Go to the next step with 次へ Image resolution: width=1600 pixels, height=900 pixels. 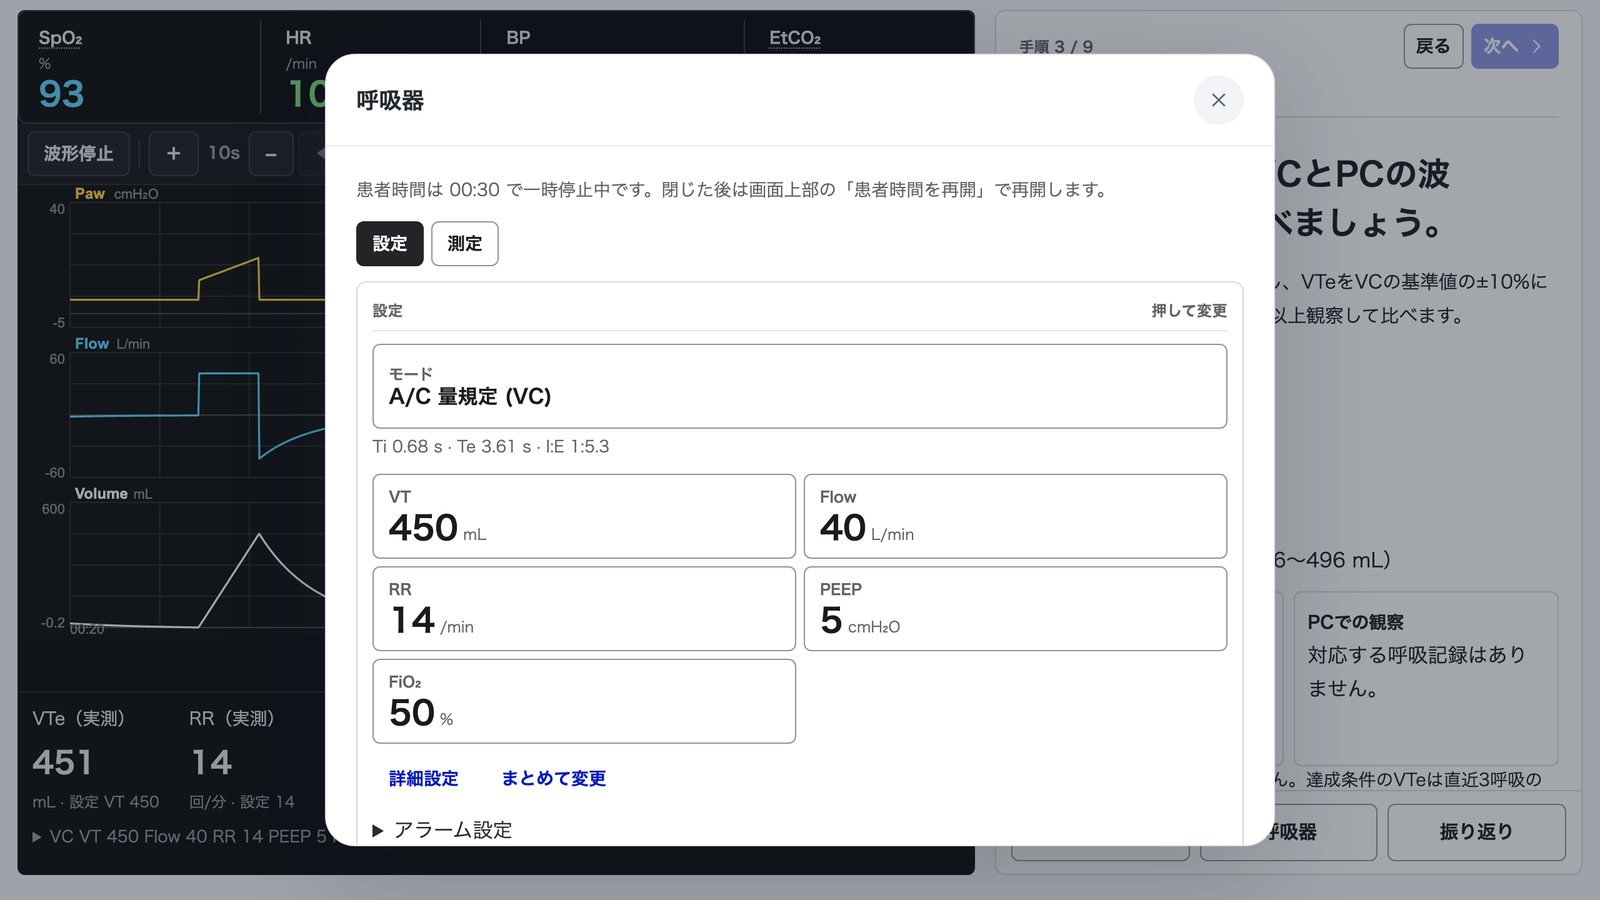[x=1514, y=46]
